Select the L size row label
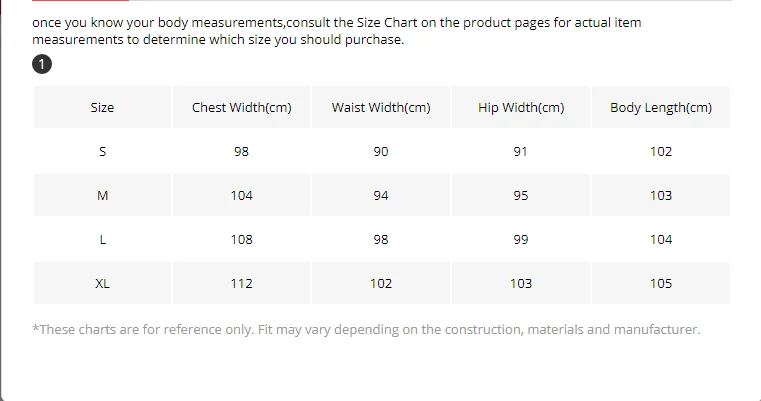Image resolution: width=761 pixels, height=401 pixels. pyautogui.click(x=102, y=239)
